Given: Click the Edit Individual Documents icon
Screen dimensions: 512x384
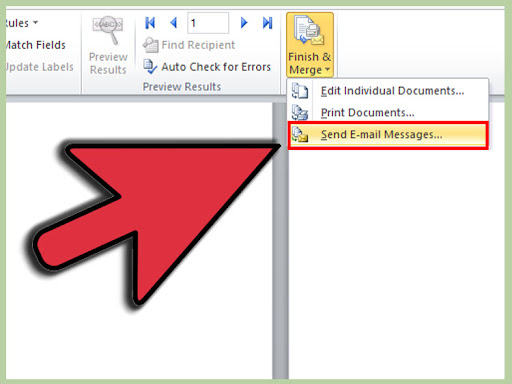Looking at the screenshot, I should 300,91.
